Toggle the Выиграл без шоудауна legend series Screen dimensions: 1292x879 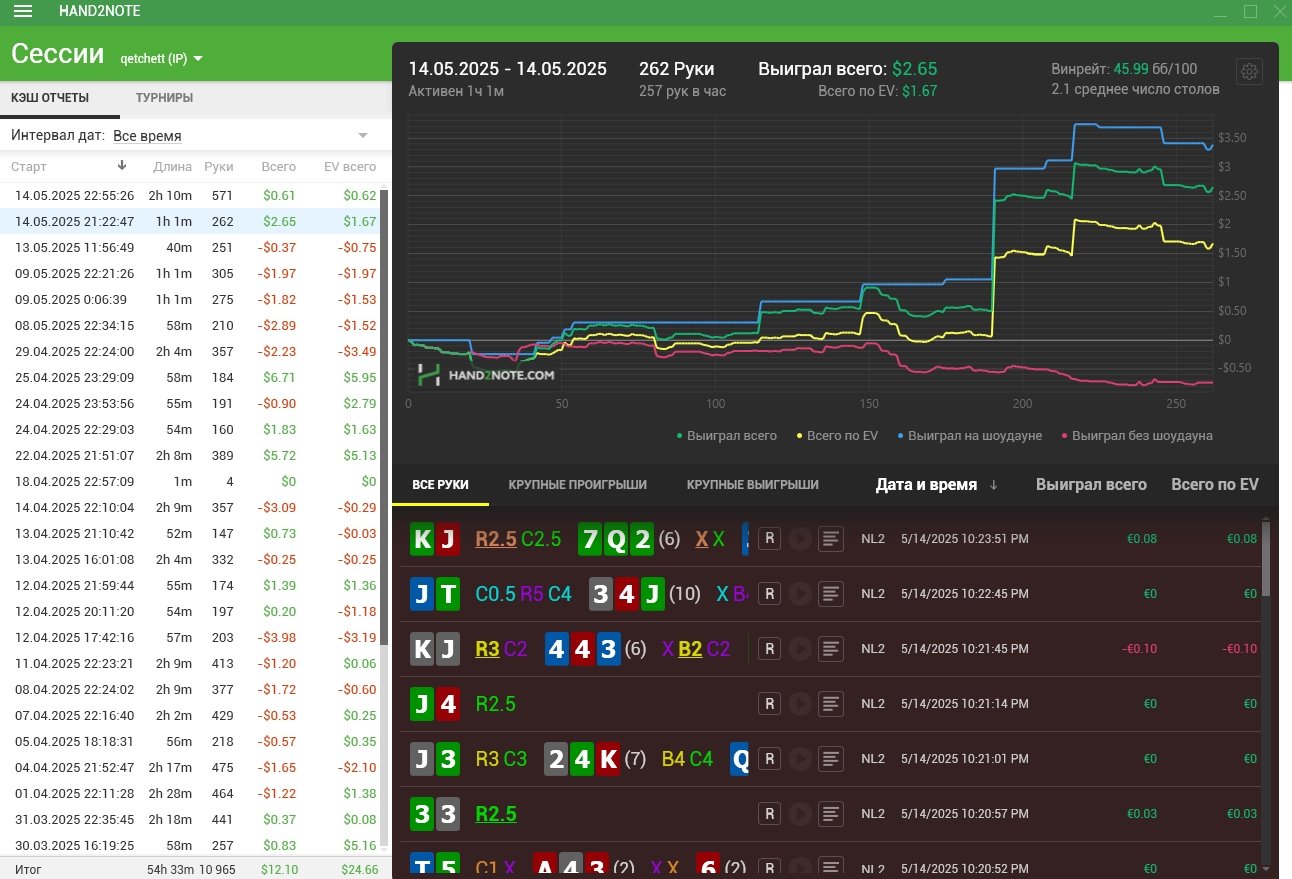1136,435
